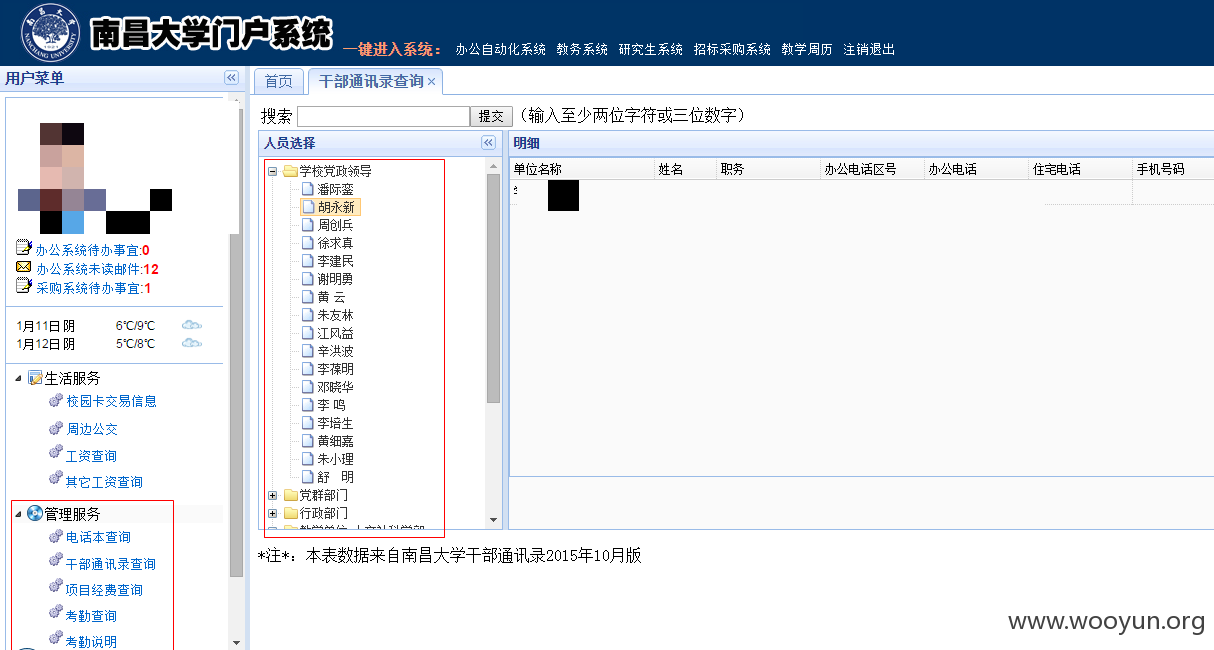Viewport: 1214px width, 650px height.
Task: Click the gear icon next to 电话本查询
Action: click(56, 537)
